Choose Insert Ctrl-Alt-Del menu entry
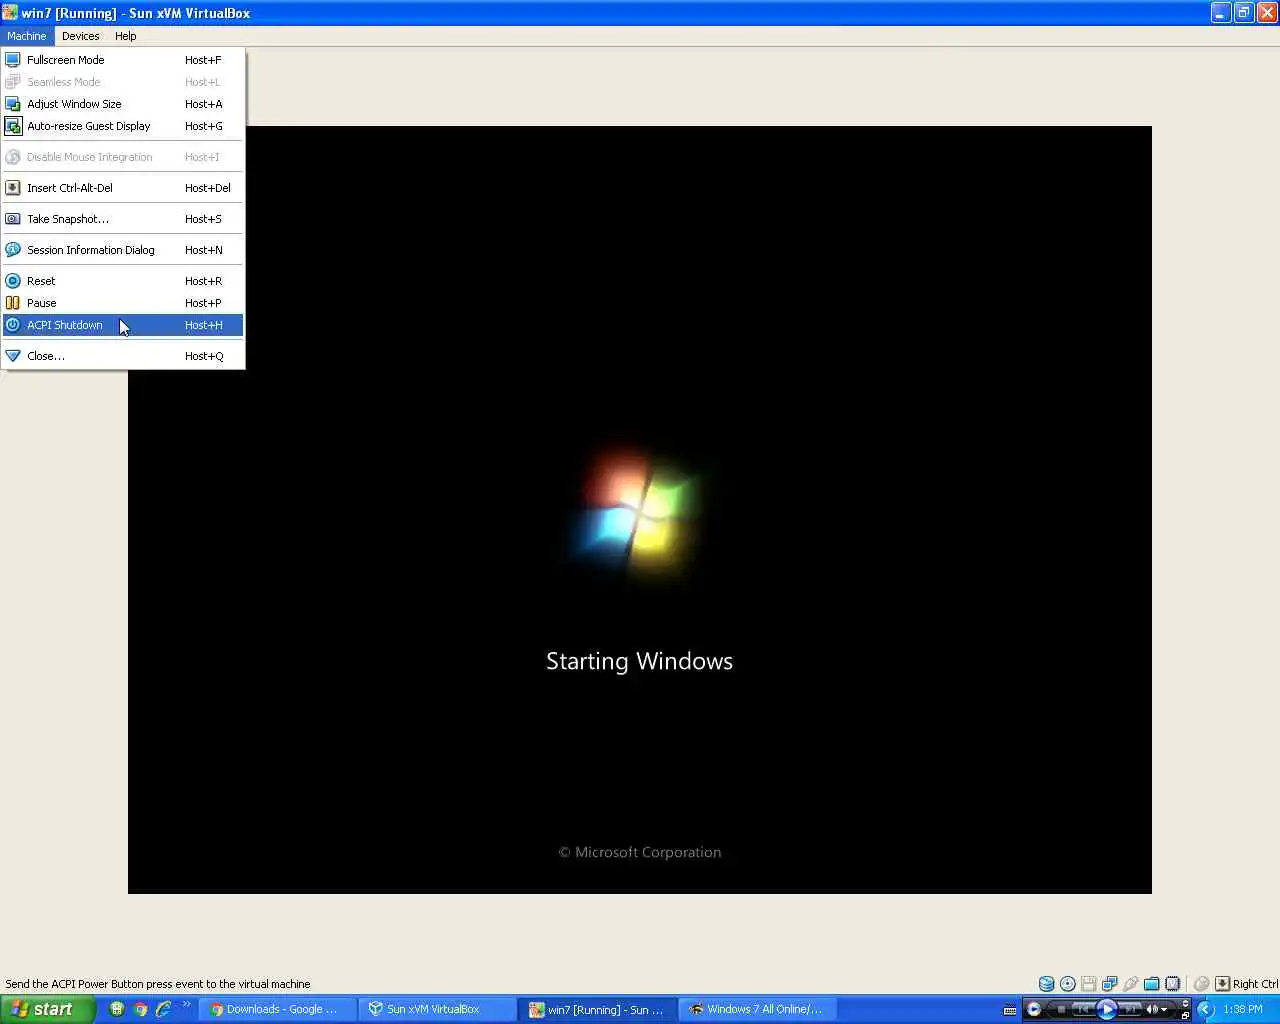1280x1024 pixels. click(x=123, y=188)
